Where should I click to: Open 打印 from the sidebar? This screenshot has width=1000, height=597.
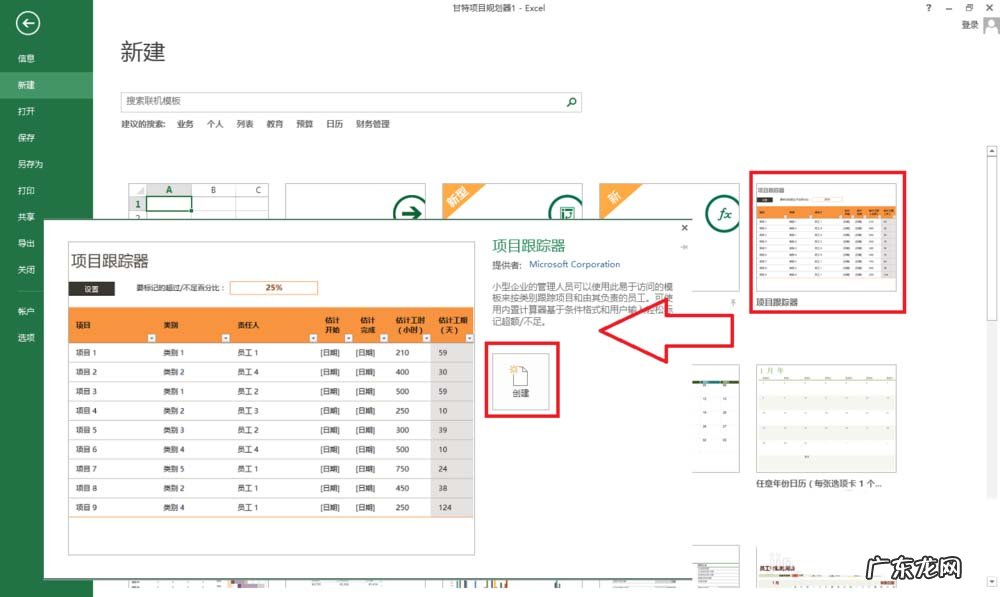tap(27, 190)
